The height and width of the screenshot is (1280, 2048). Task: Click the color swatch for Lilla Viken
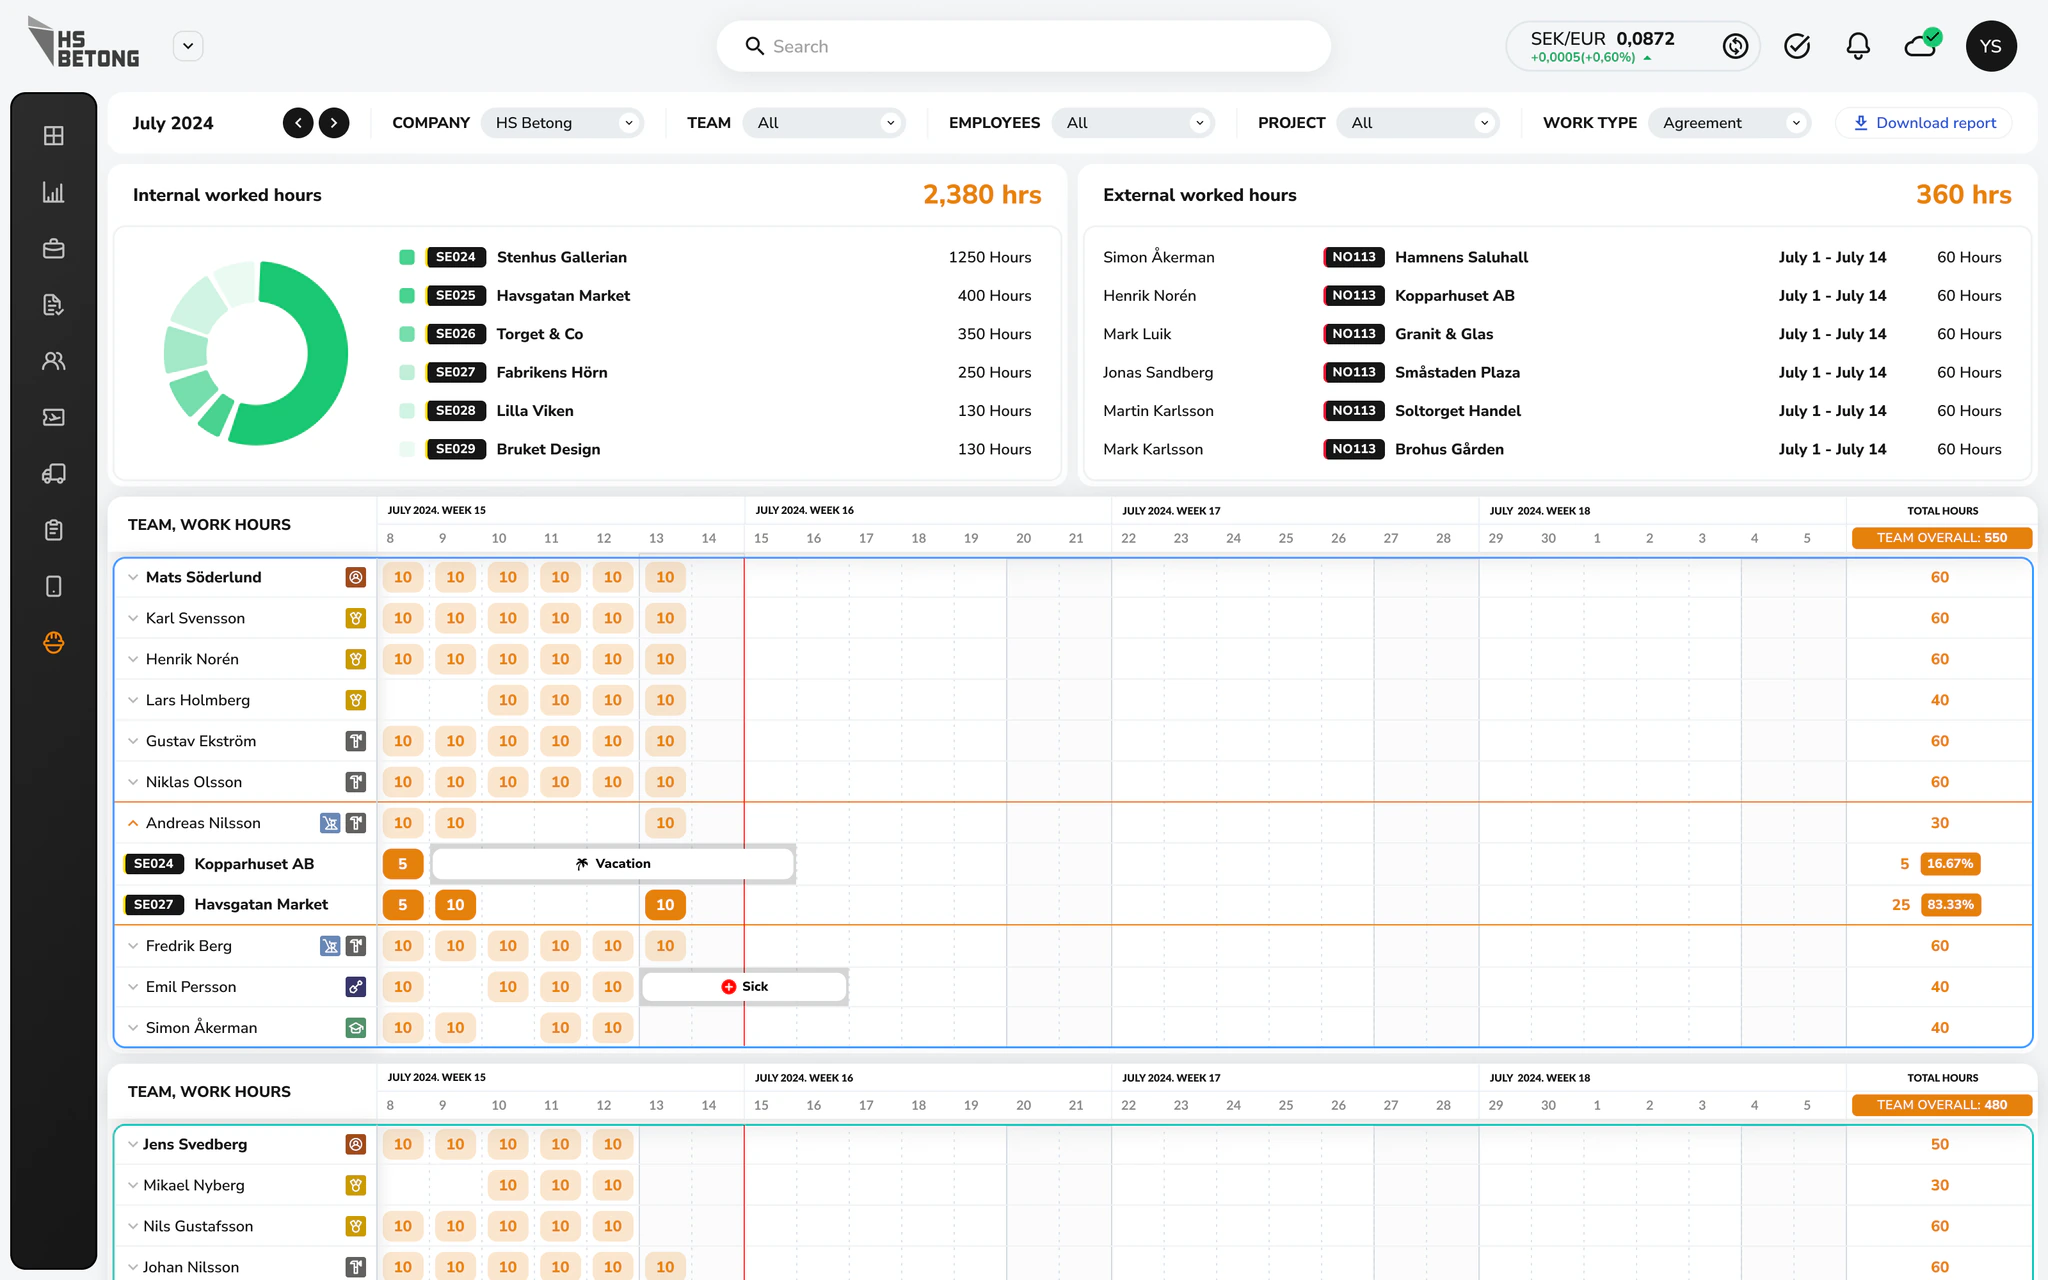pyautogui.click(x=407, y=411)
